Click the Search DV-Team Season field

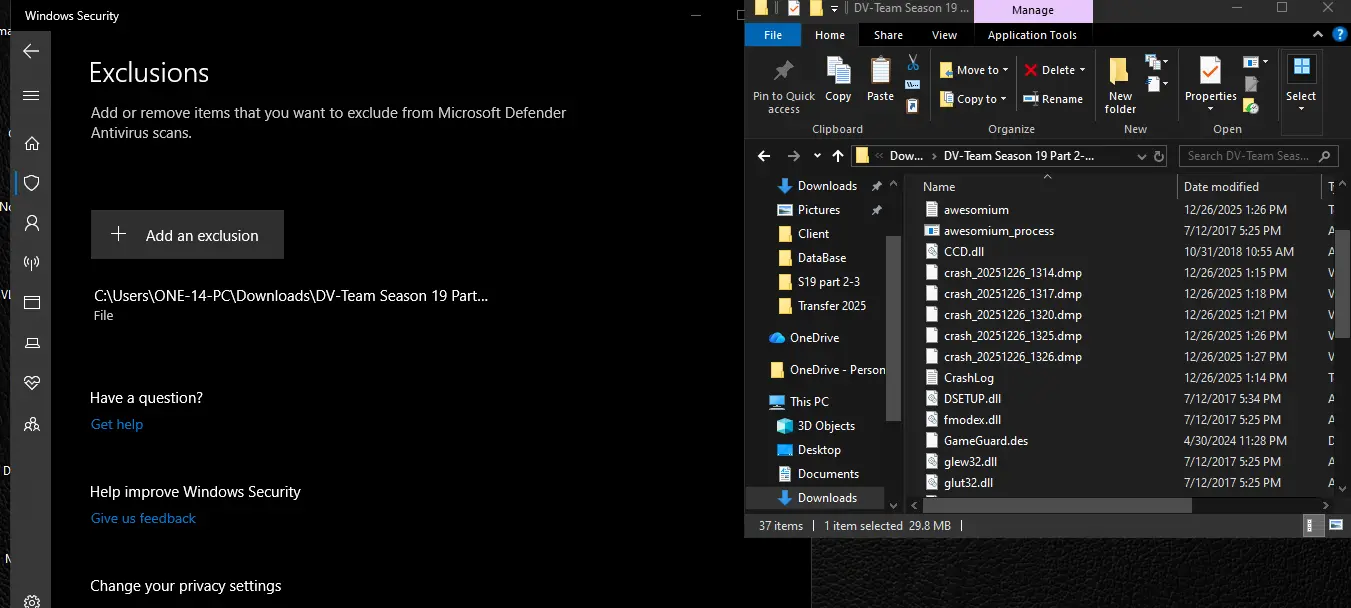(1259, 156)
